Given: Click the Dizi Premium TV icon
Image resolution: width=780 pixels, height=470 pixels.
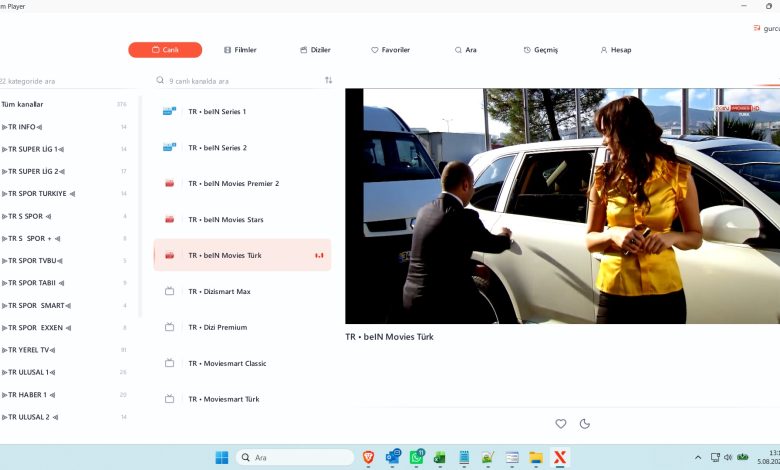Looking at the screenshot, I should pos(170,327).
